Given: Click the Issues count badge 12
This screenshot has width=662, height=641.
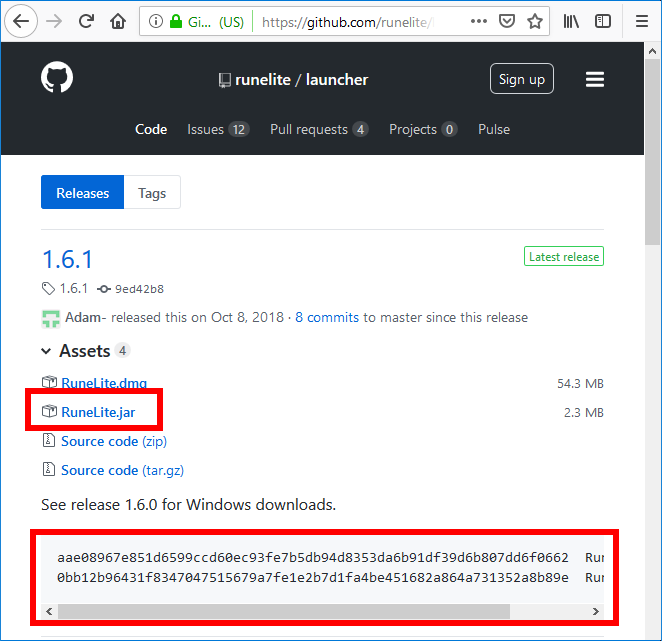Looking at the screenshot, I should click(239, 129).
